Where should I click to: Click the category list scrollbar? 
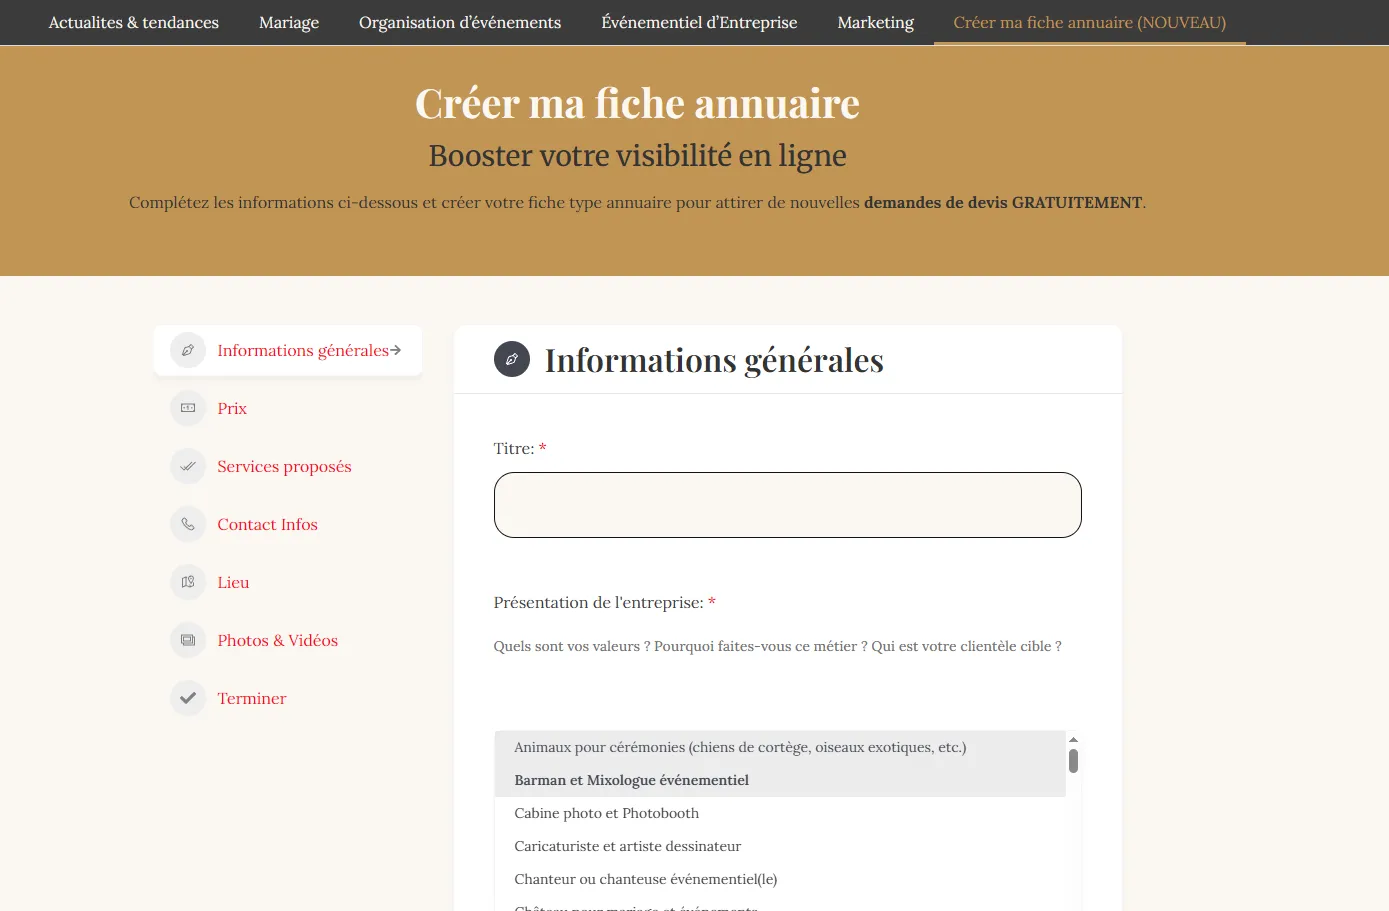click(1073, 760)
